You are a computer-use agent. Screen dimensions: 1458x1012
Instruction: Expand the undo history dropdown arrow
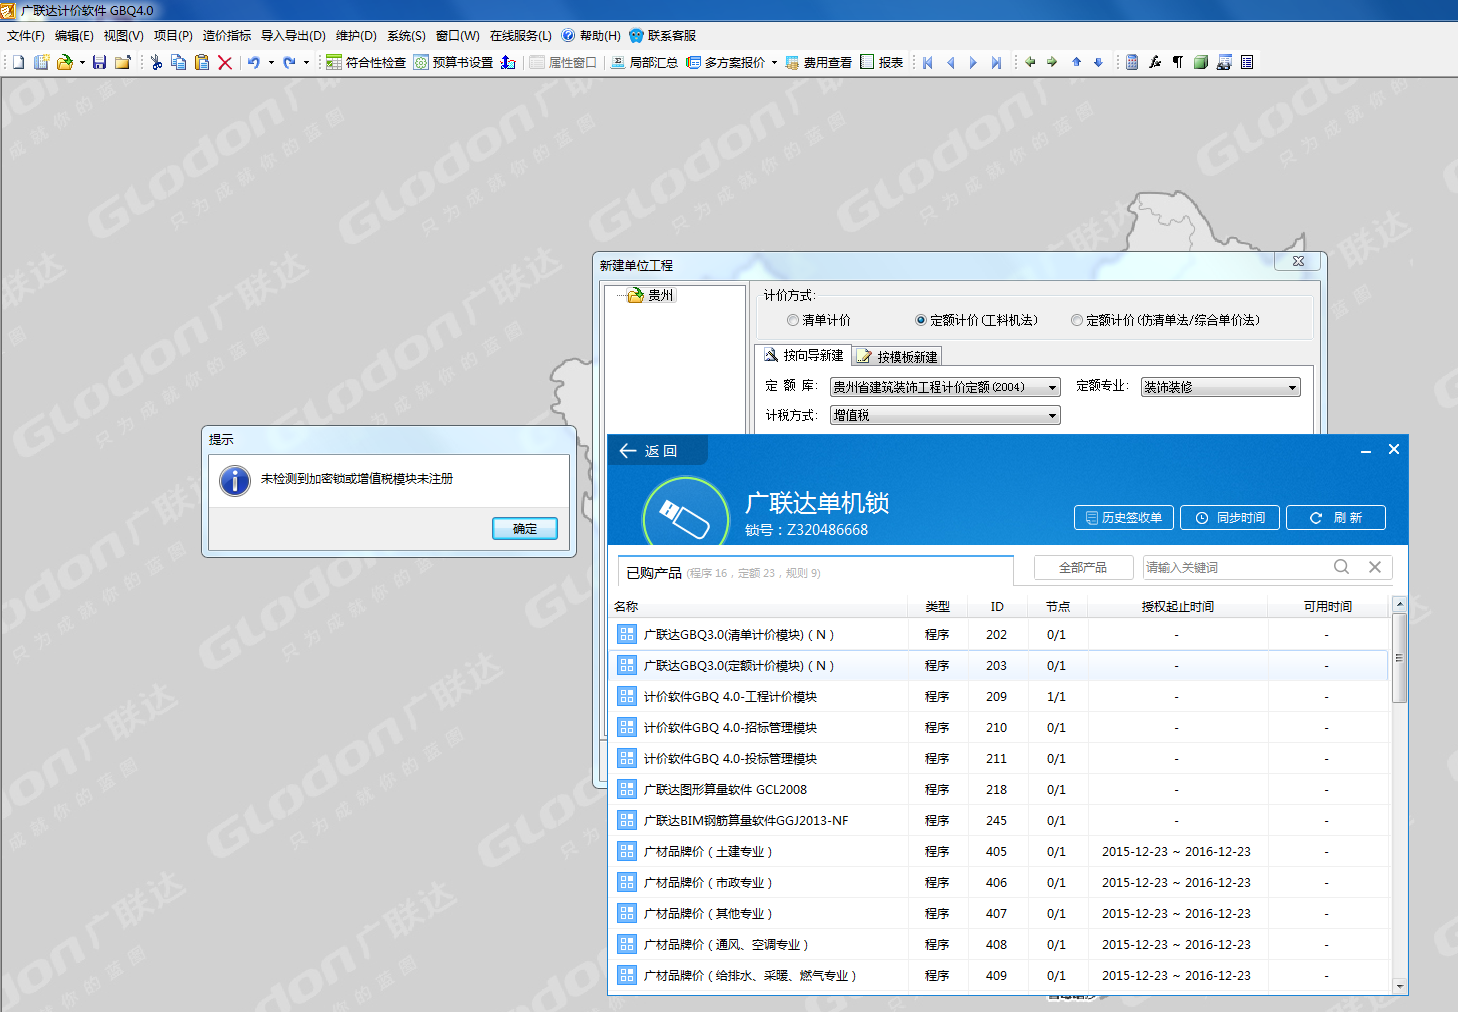(271, 62)
